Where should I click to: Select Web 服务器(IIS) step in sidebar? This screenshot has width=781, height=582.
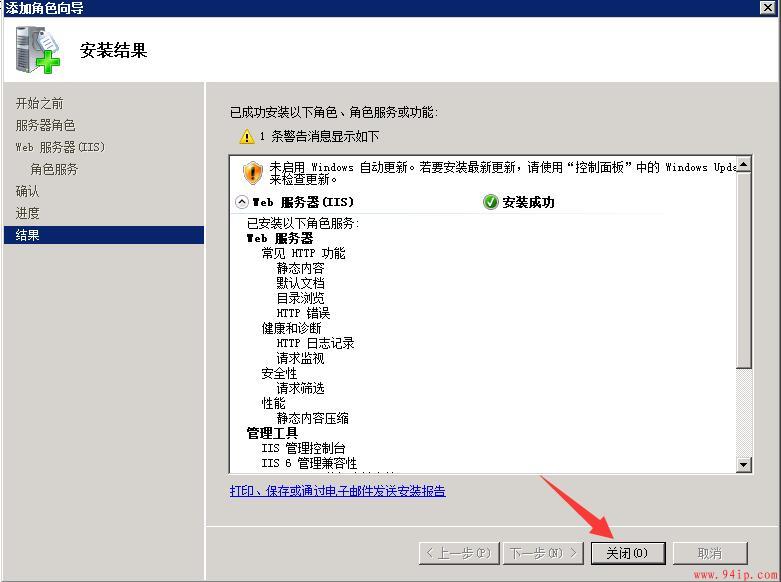pyautogui.click(x=60, y=147)
